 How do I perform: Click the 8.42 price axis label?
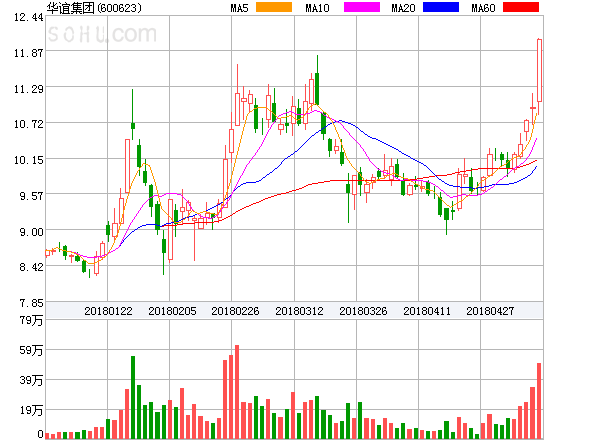coord(31,267)
